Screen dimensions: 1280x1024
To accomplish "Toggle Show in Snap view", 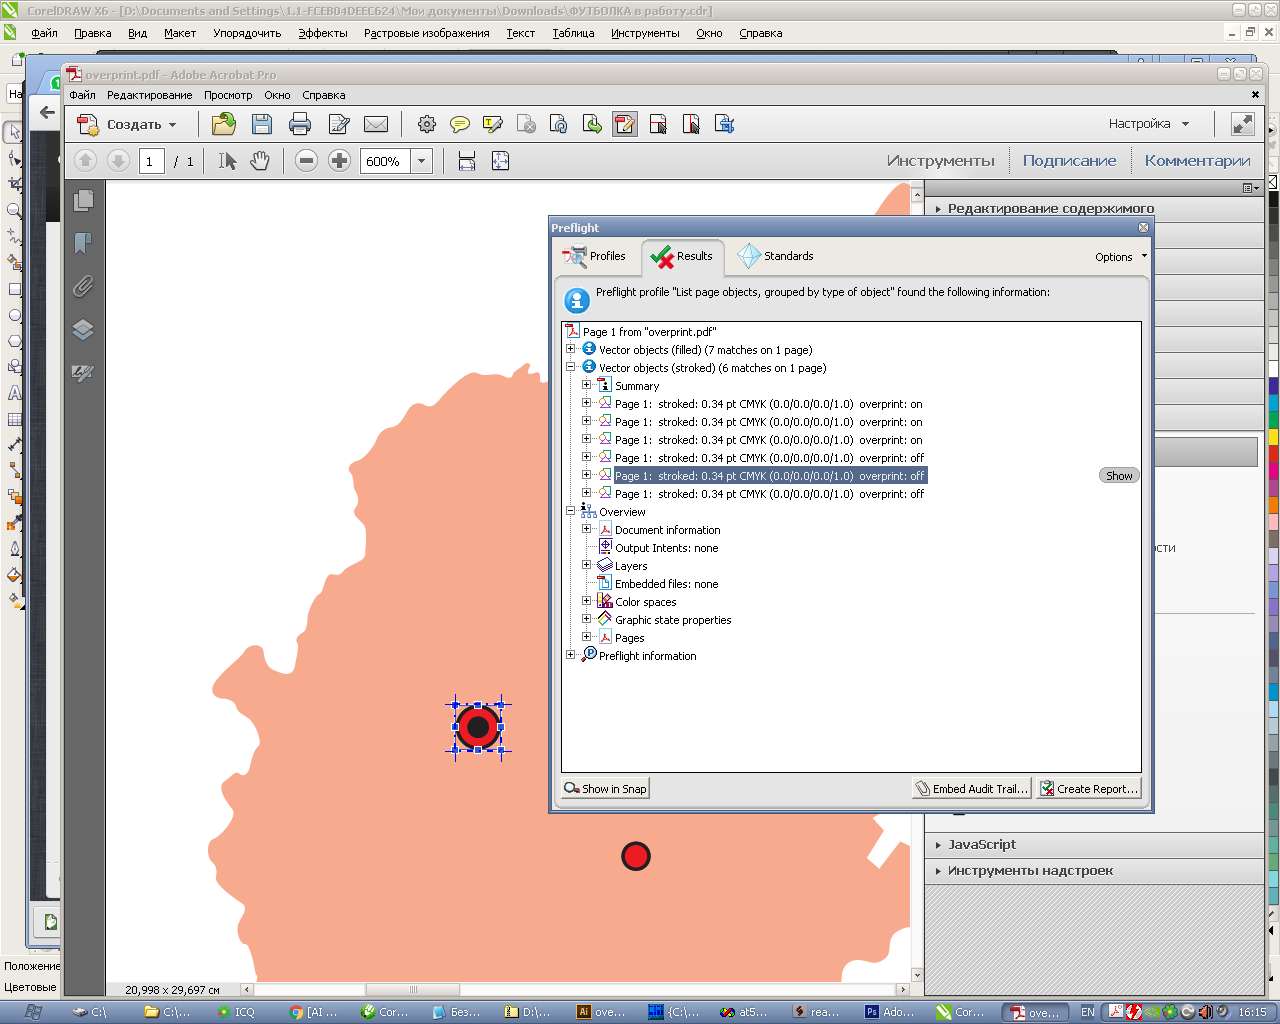I will pos(605,789).
